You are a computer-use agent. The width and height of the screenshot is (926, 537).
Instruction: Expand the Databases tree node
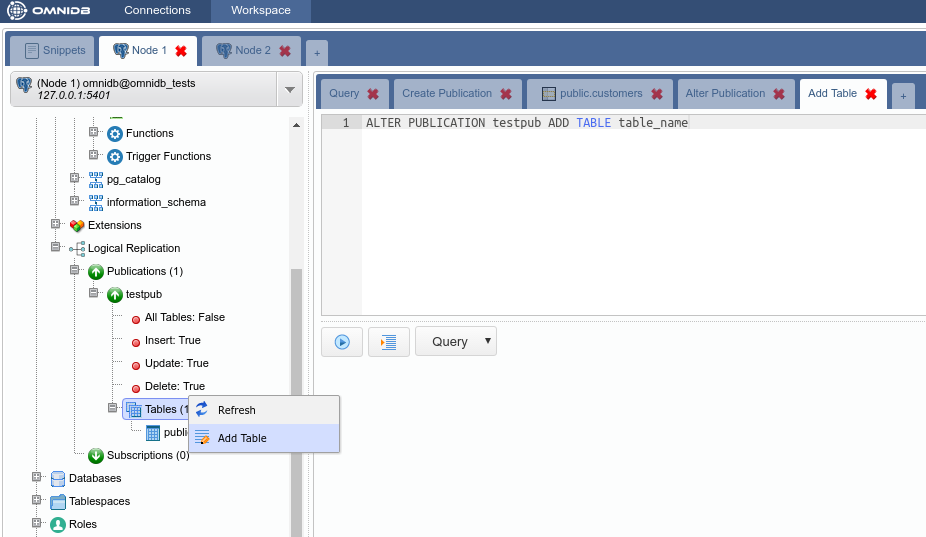(37, 478)
